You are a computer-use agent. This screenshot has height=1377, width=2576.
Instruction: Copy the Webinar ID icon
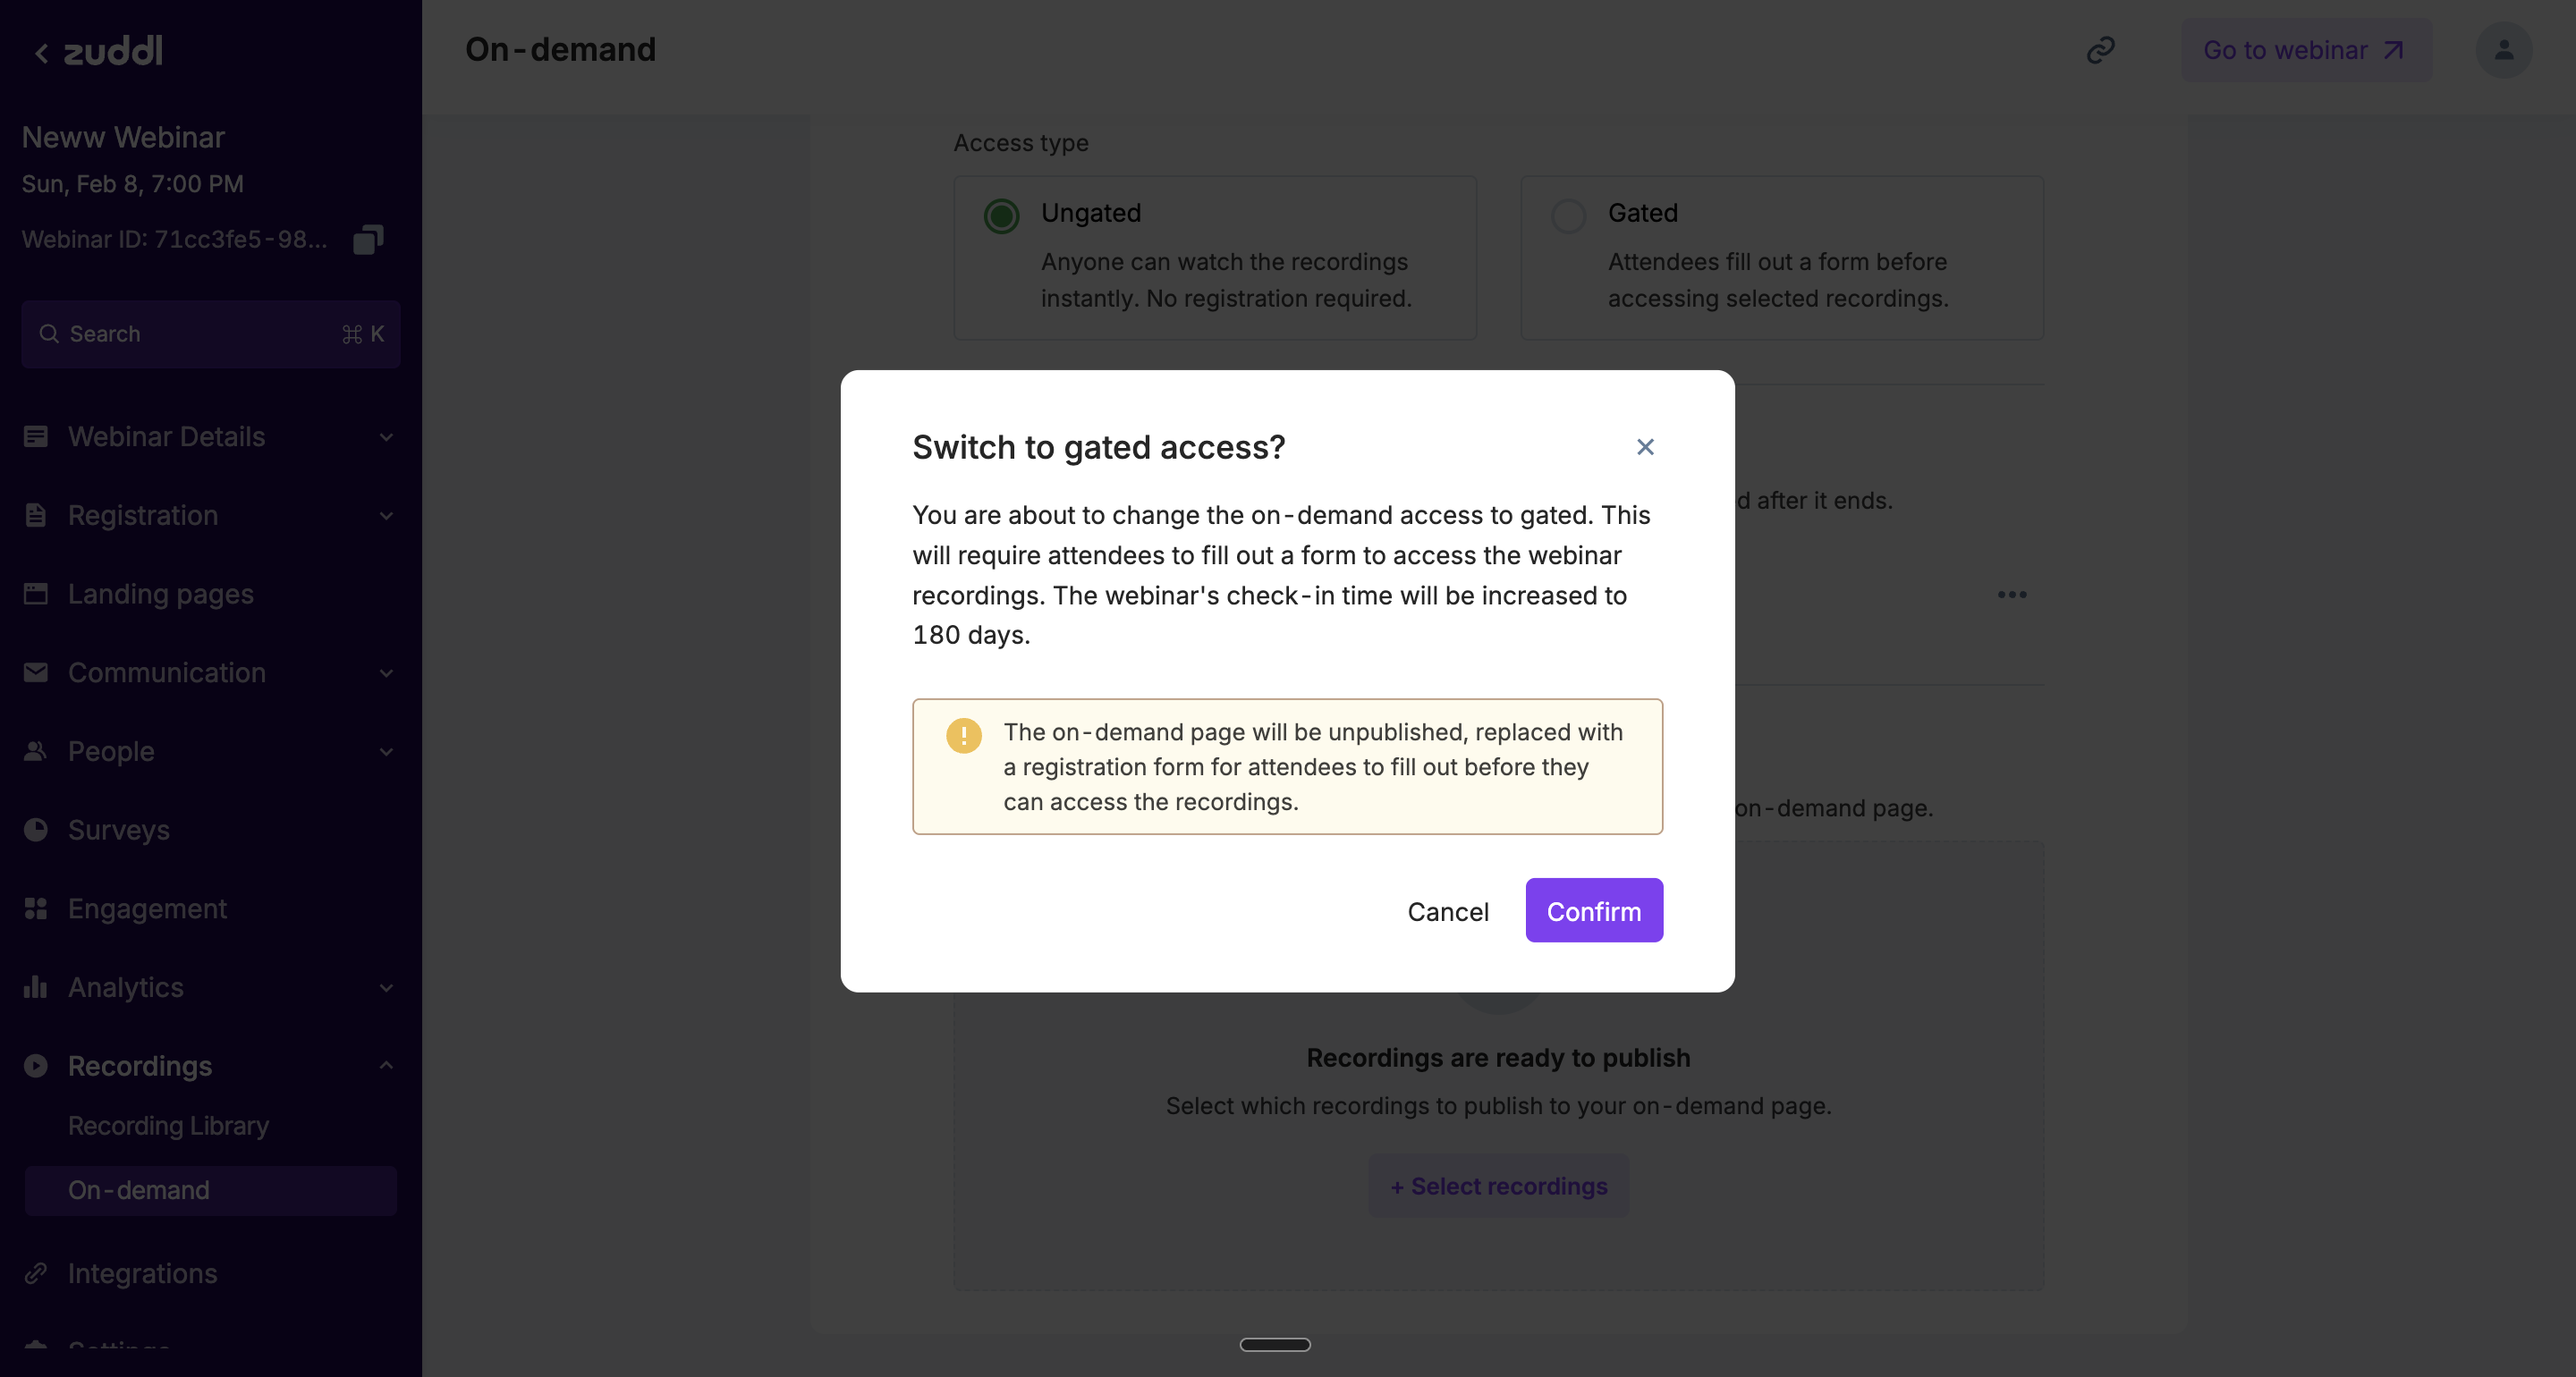pos(368,240)
